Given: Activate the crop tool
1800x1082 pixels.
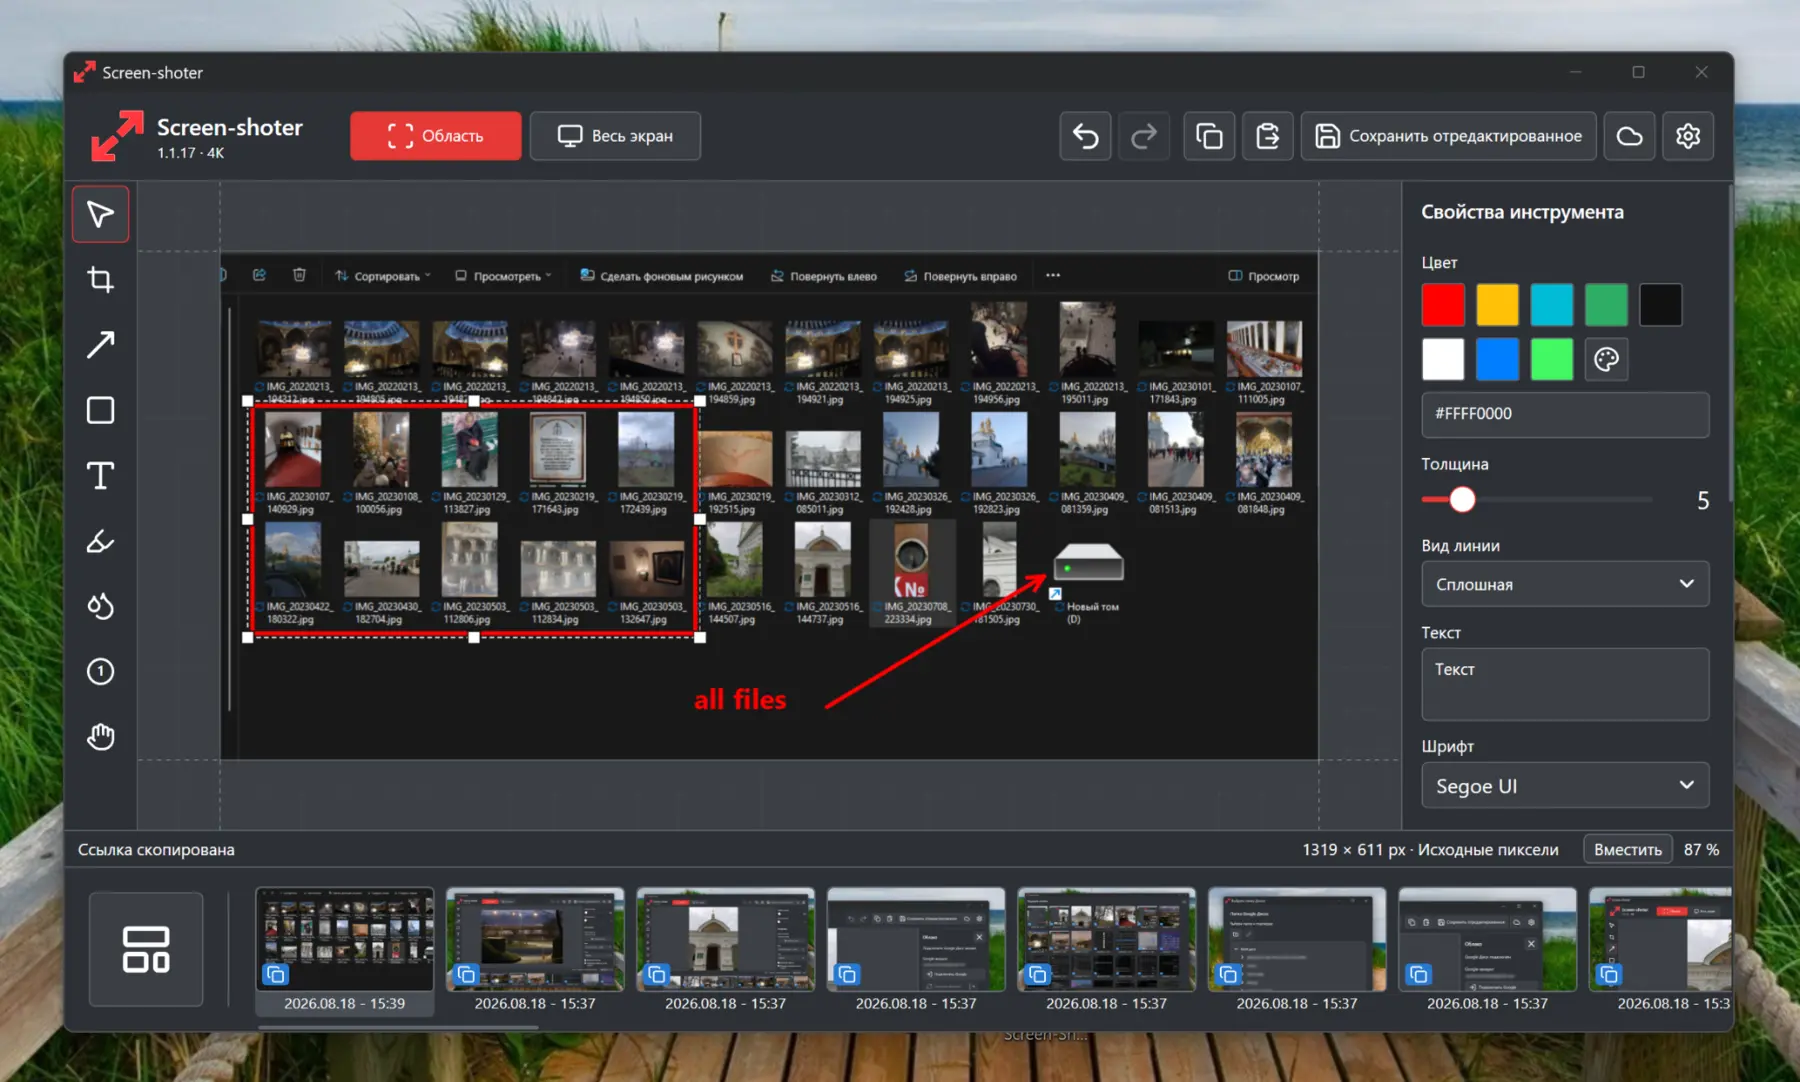Looking at the screenshot, I should coord(100,279).
